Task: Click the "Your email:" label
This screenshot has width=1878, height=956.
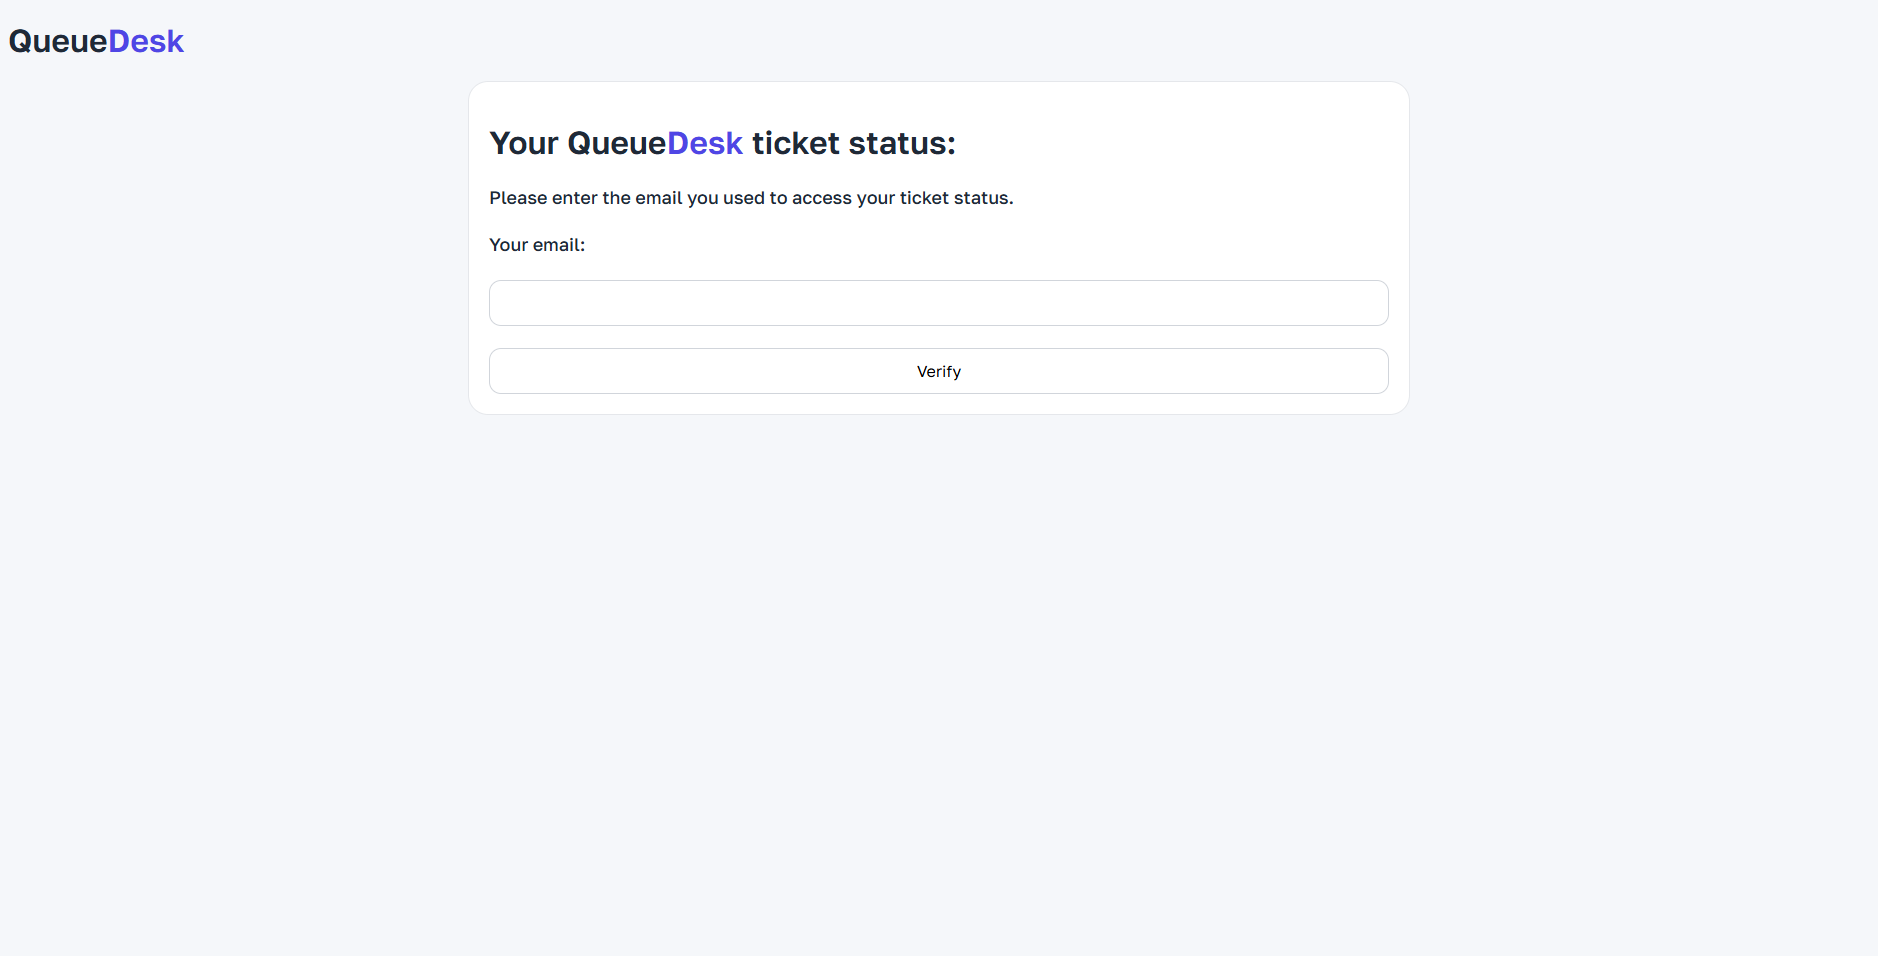Action: coord(537,245)
